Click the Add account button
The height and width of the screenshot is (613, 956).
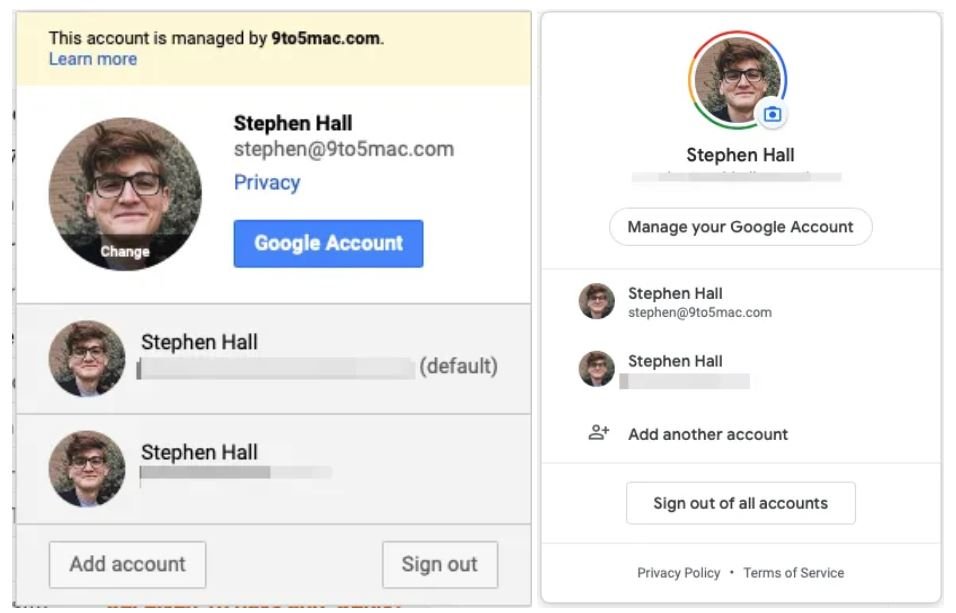127,564
